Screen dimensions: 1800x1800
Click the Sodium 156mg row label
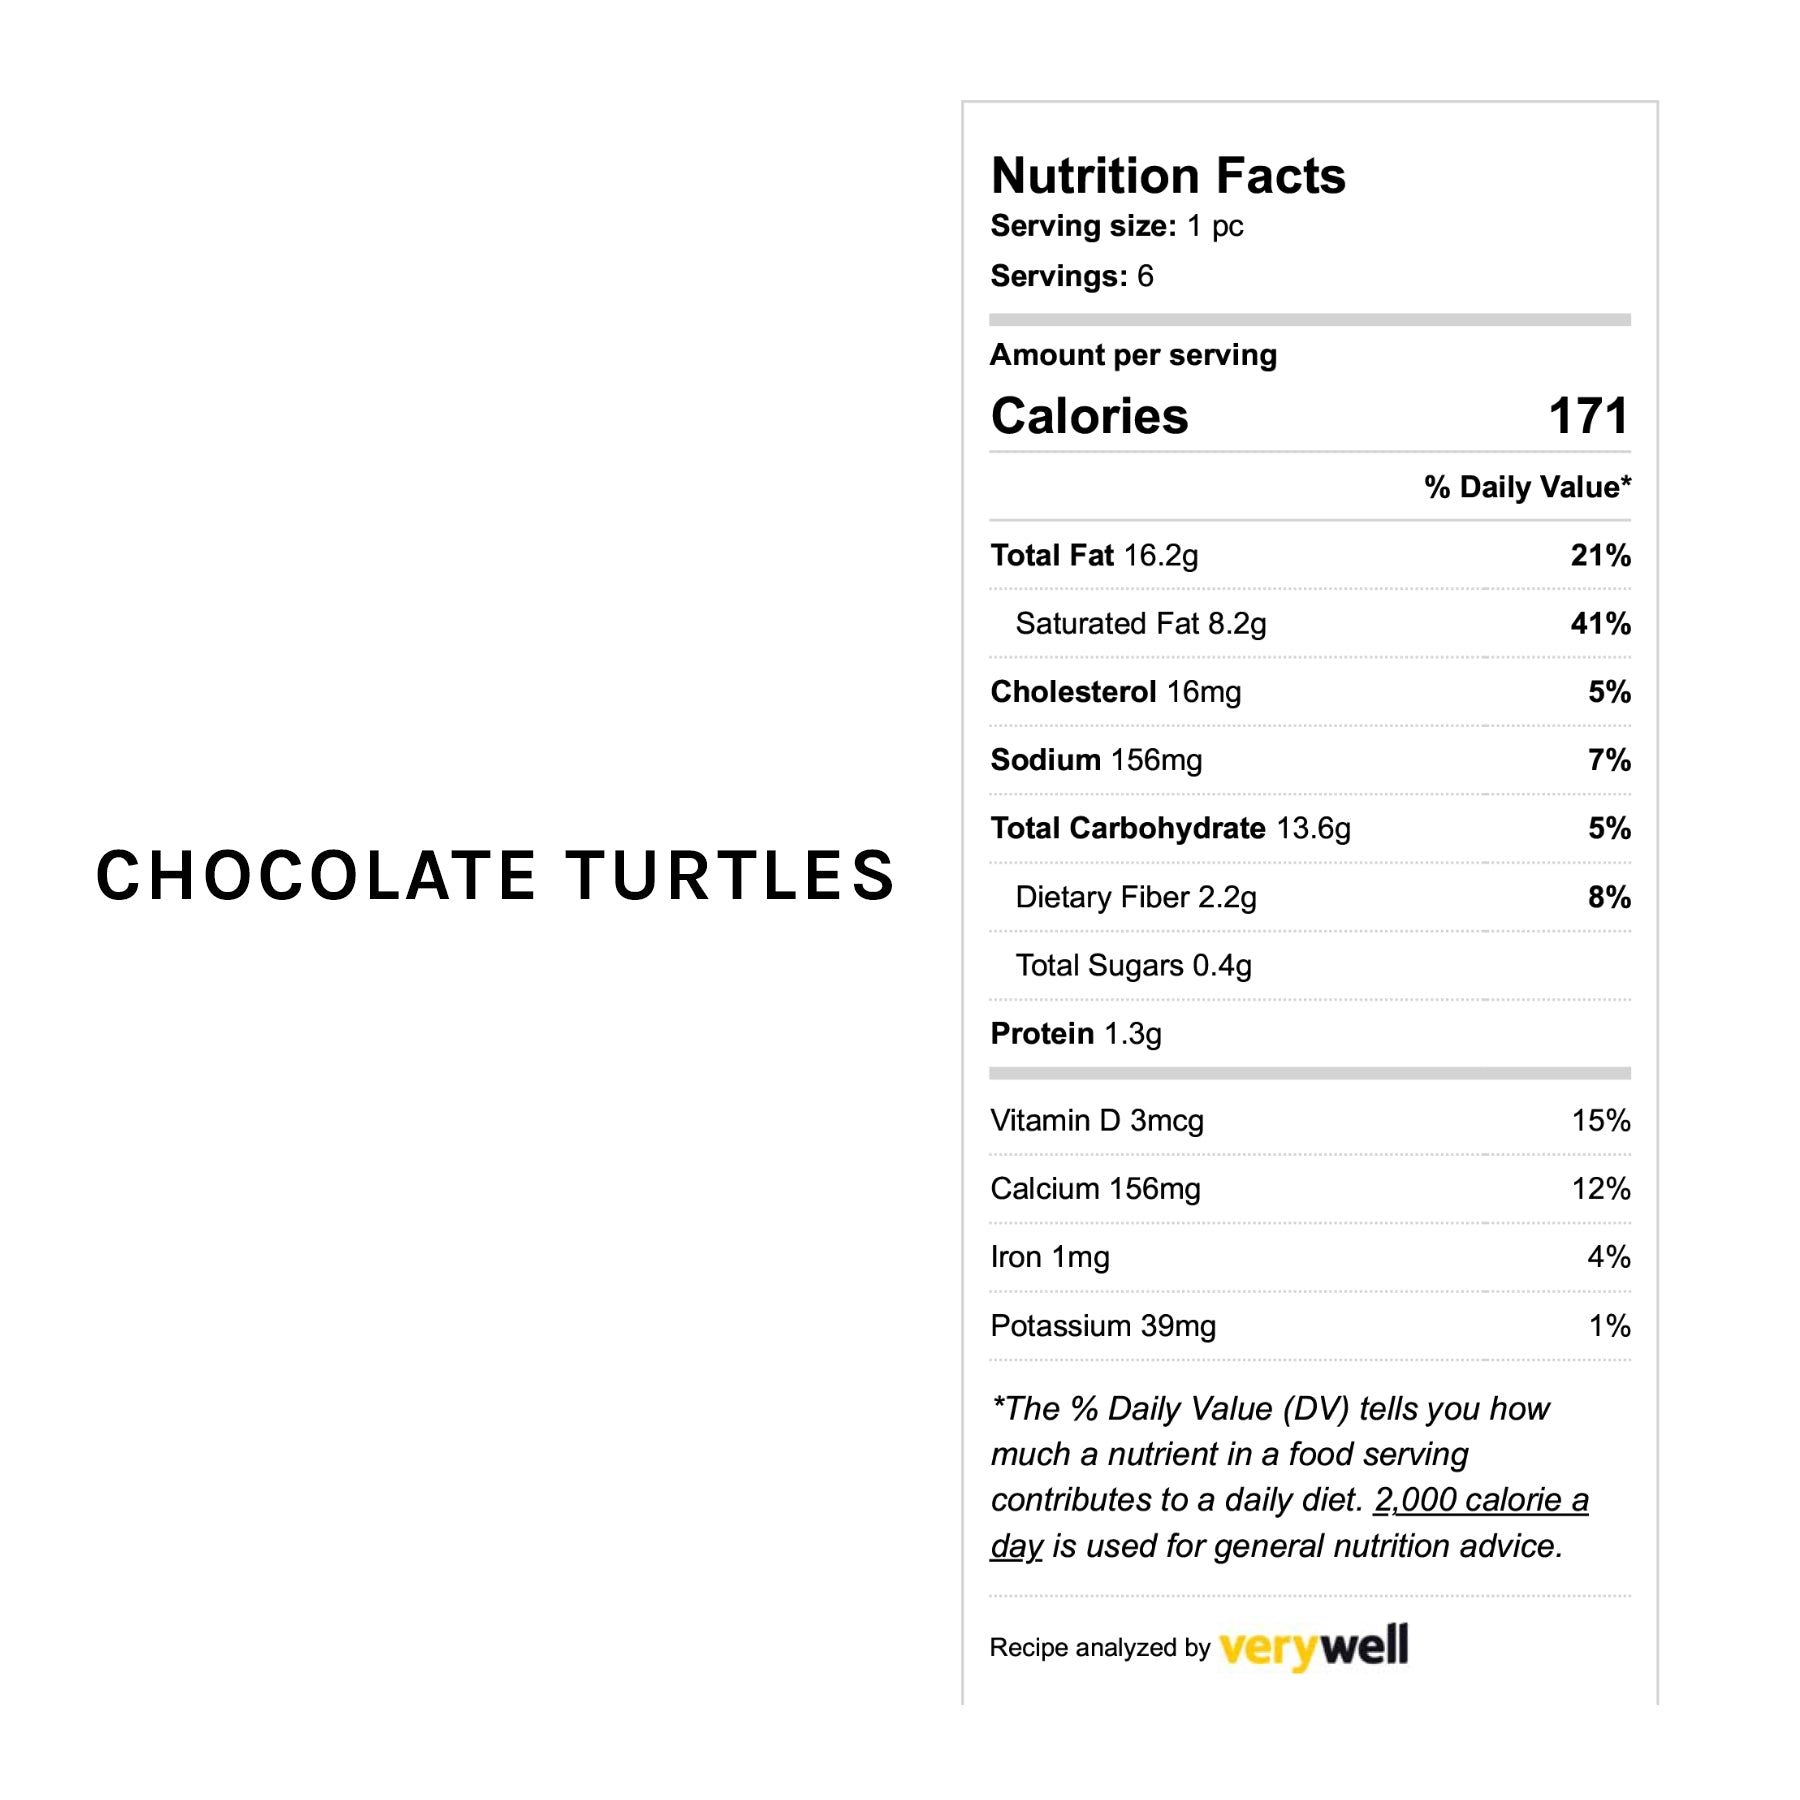(x=1096, y=760)
